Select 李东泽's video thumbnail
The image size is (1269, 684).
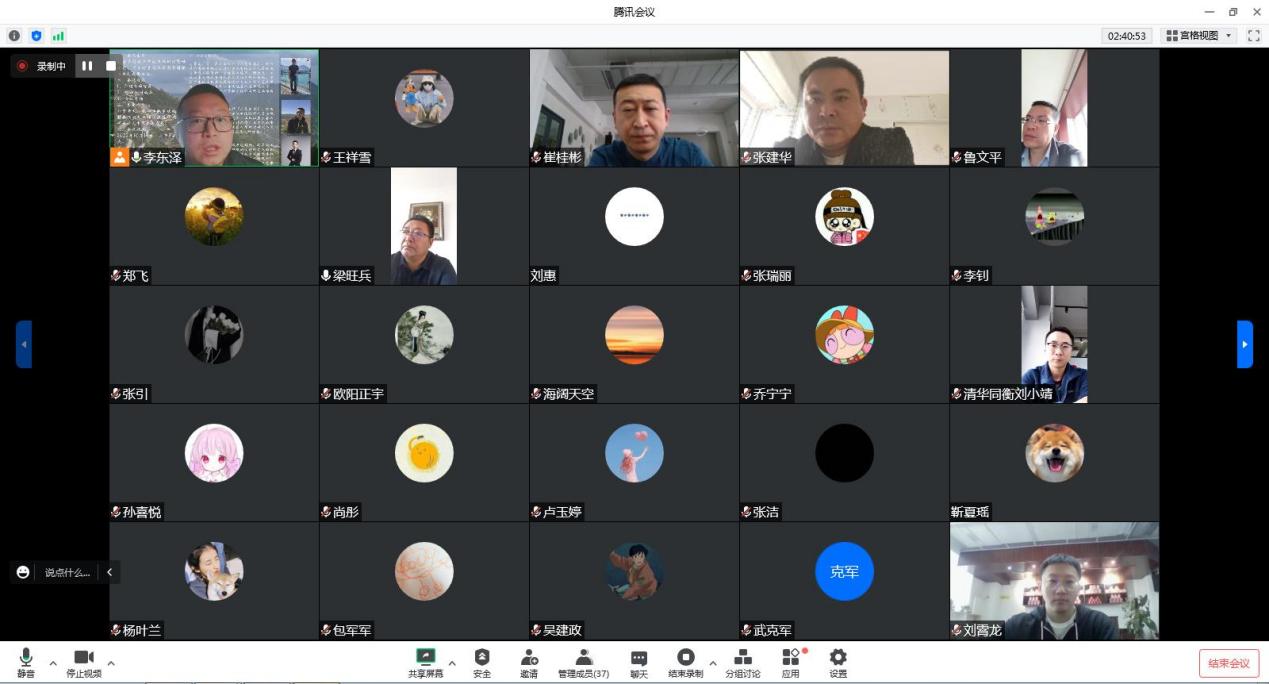pos(214,108)
